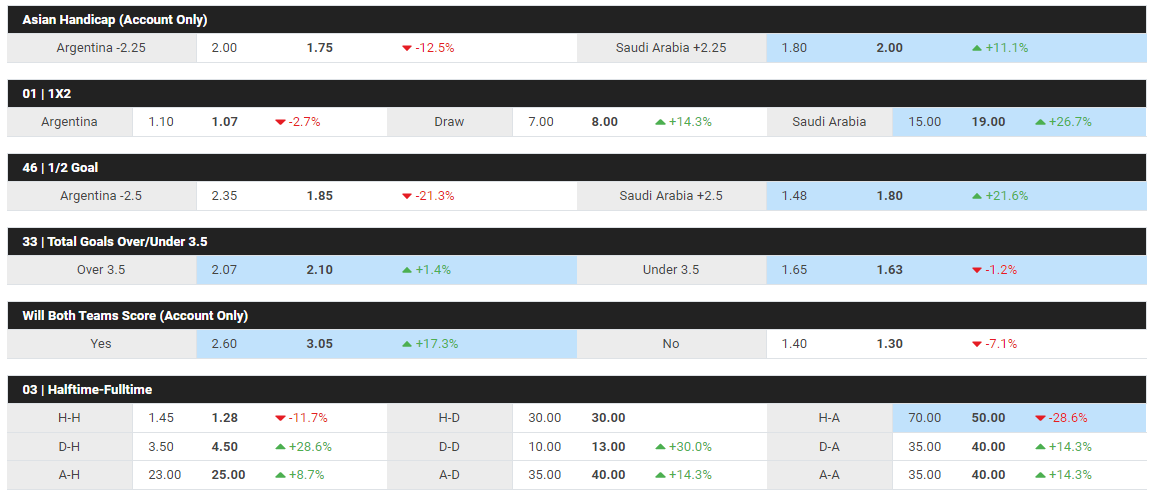
Task: Click green up arrow beside +11.1%
Action: 976,48
